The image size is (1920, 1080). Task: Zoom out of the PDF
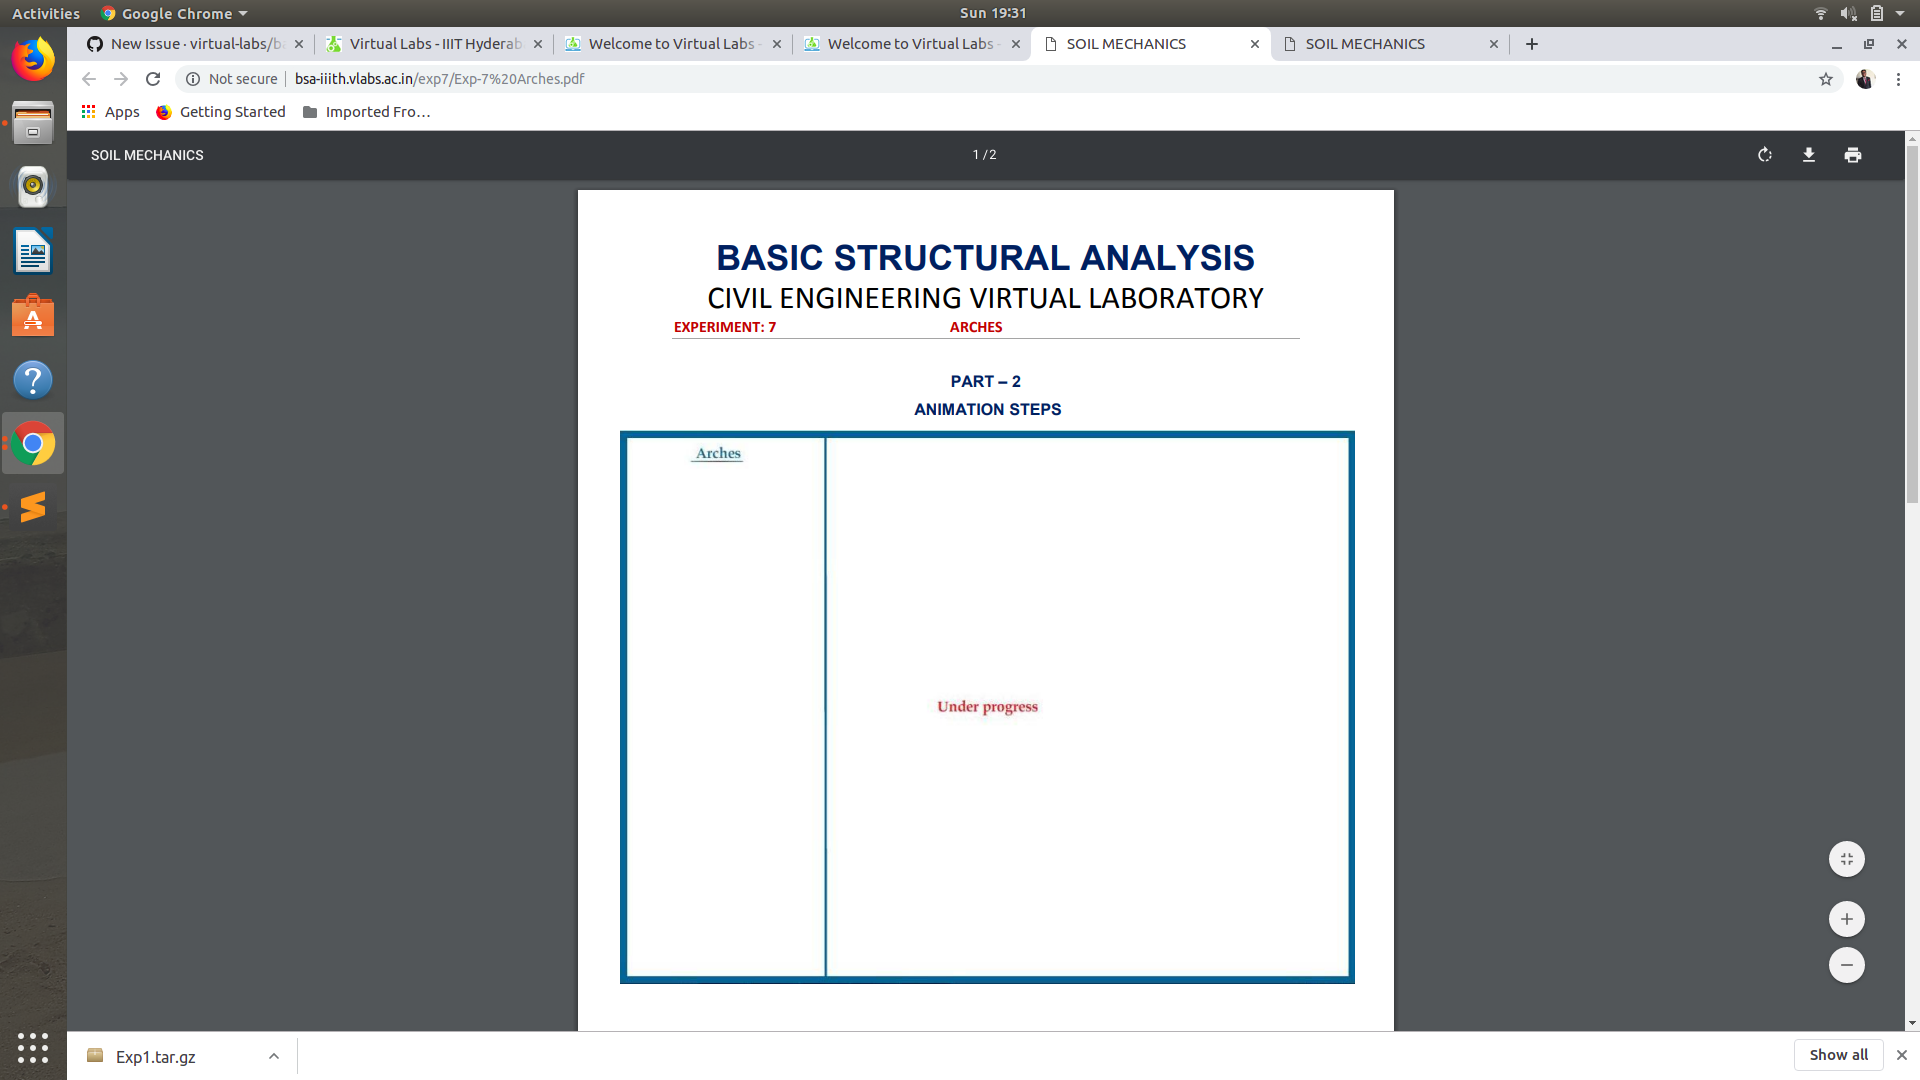coord(1846,965)
